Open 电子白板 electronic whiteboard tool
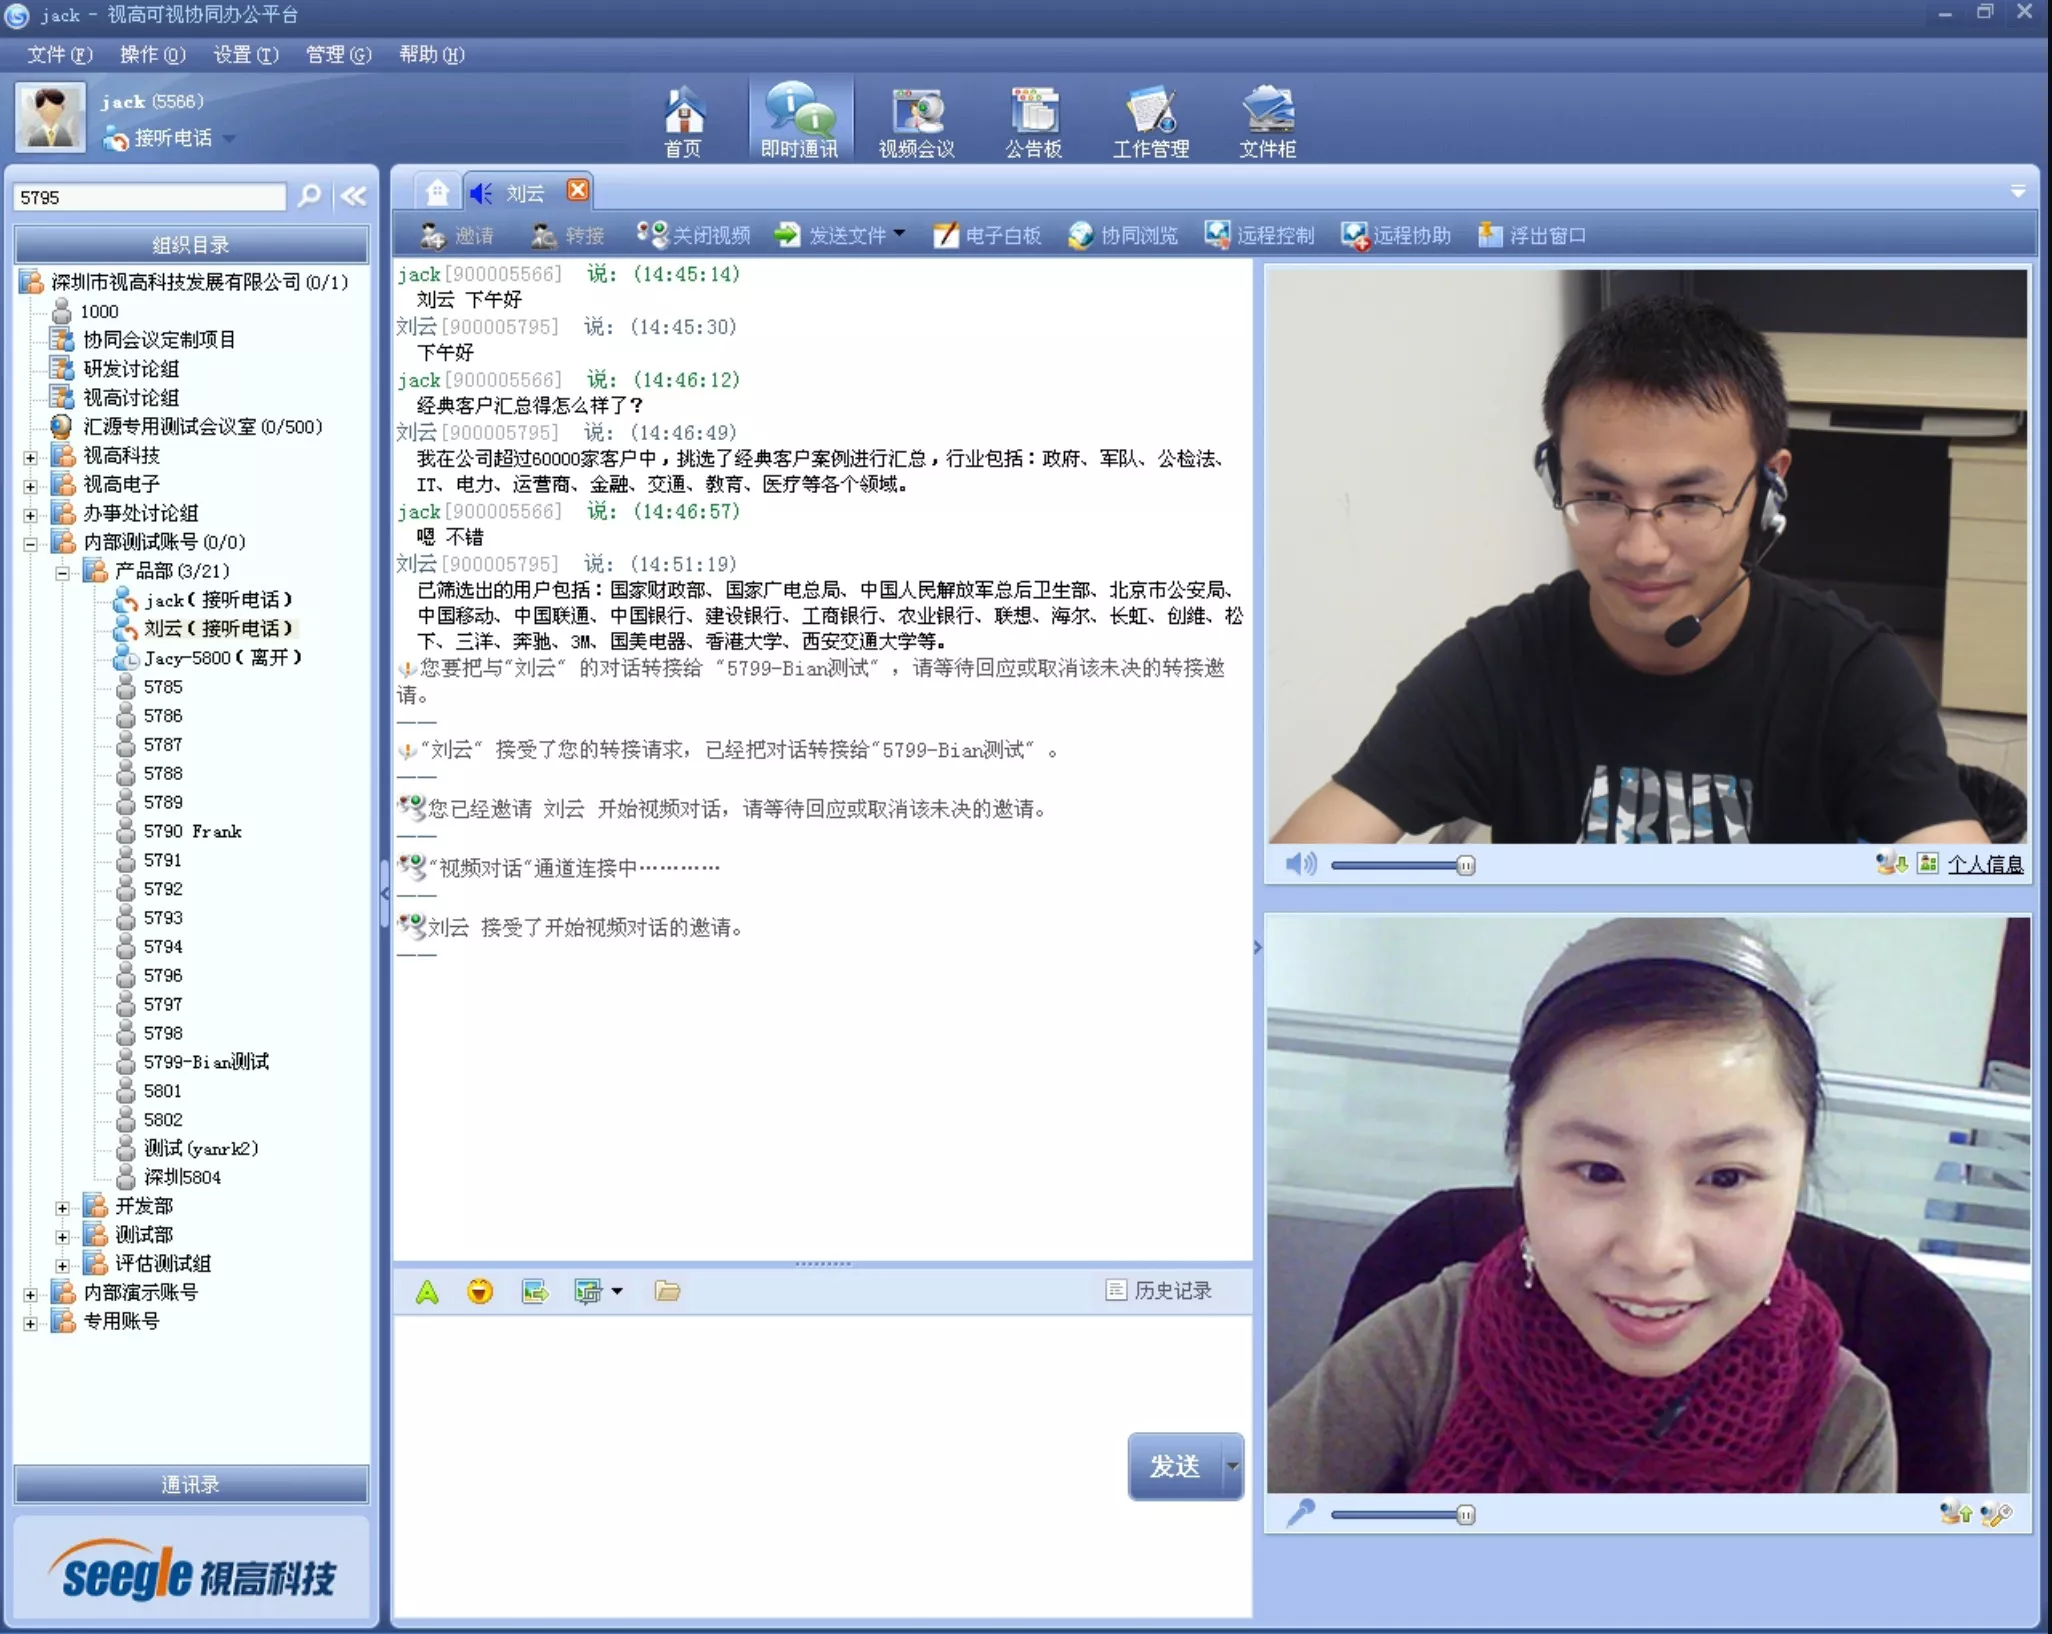The height and width of the screenshot is (1634, 2052). [x=988, y=235]
